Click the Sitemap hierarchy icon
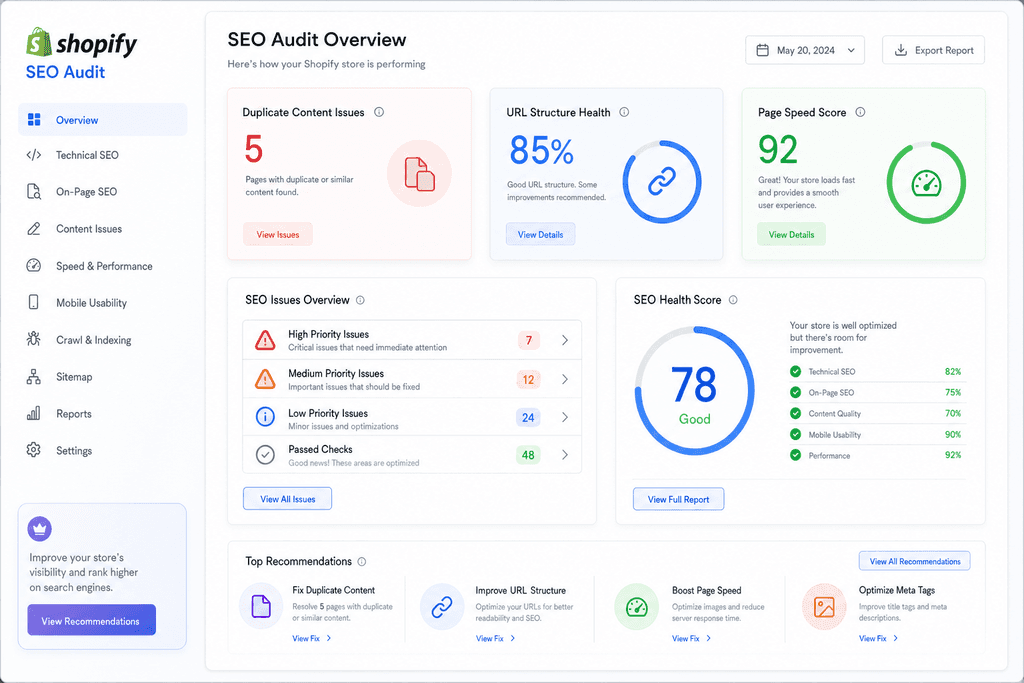1024x683 pixels. click(x=34, y=377)
